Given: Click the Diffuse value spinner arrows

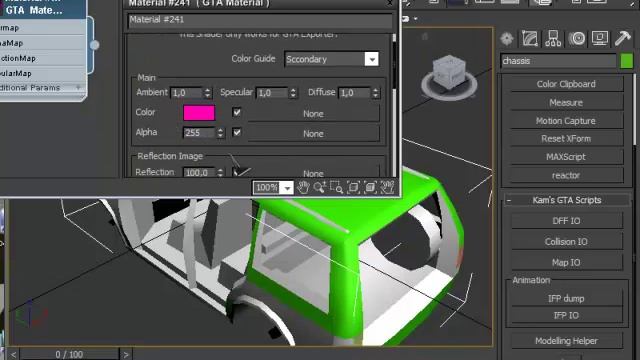Looking at the screenshot, I should 376,93.
